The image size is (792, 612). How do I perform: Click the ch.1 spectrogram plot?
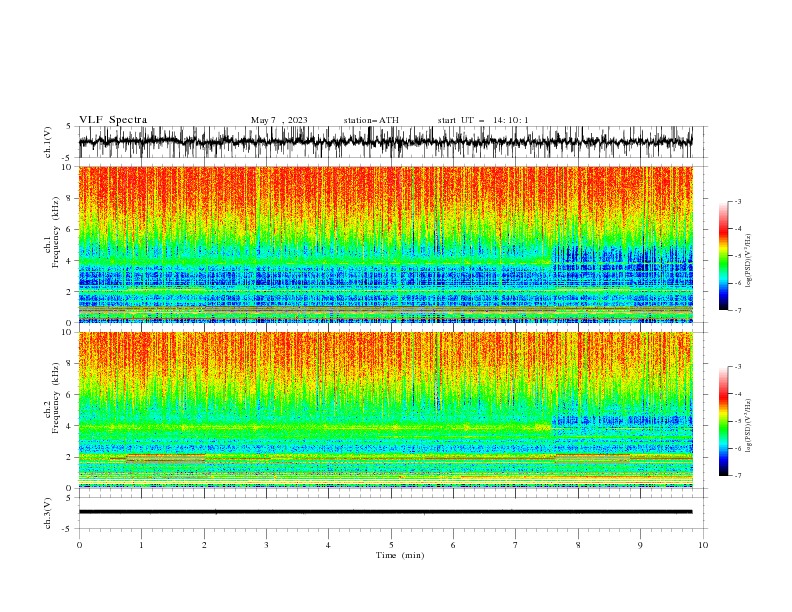tap(385, 244)
